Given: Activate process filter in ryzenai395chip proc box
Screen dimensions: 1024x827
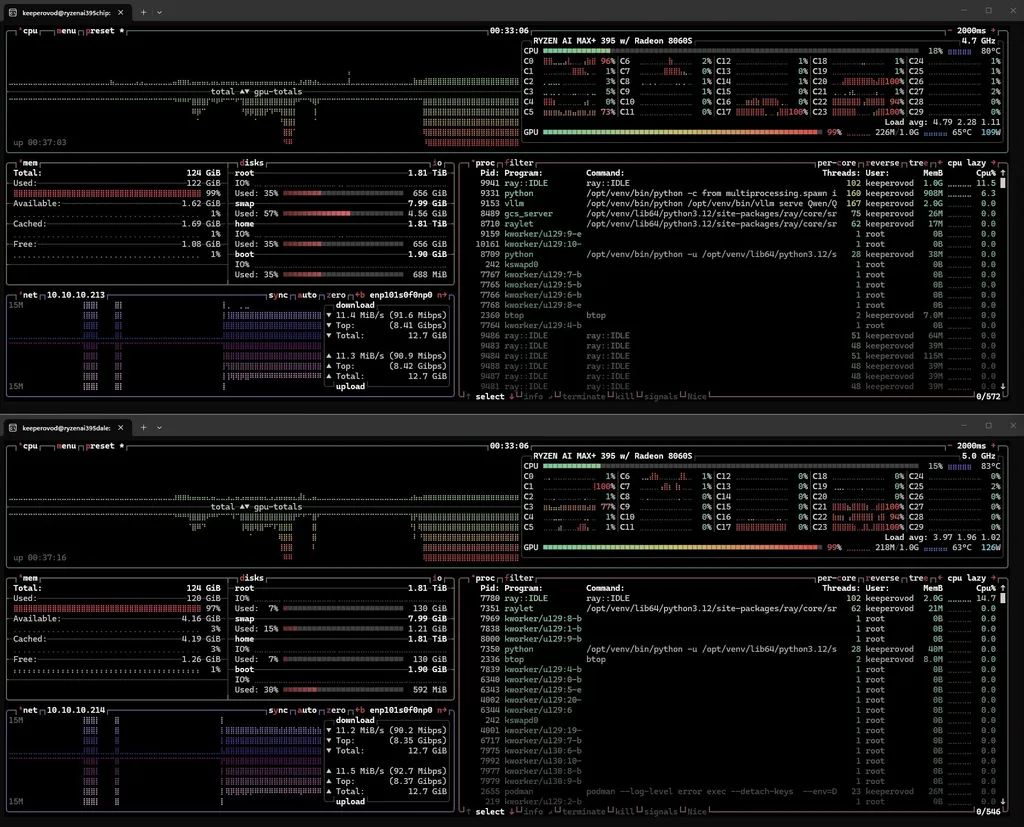Looking at the screenshot, I should (519, 163).
